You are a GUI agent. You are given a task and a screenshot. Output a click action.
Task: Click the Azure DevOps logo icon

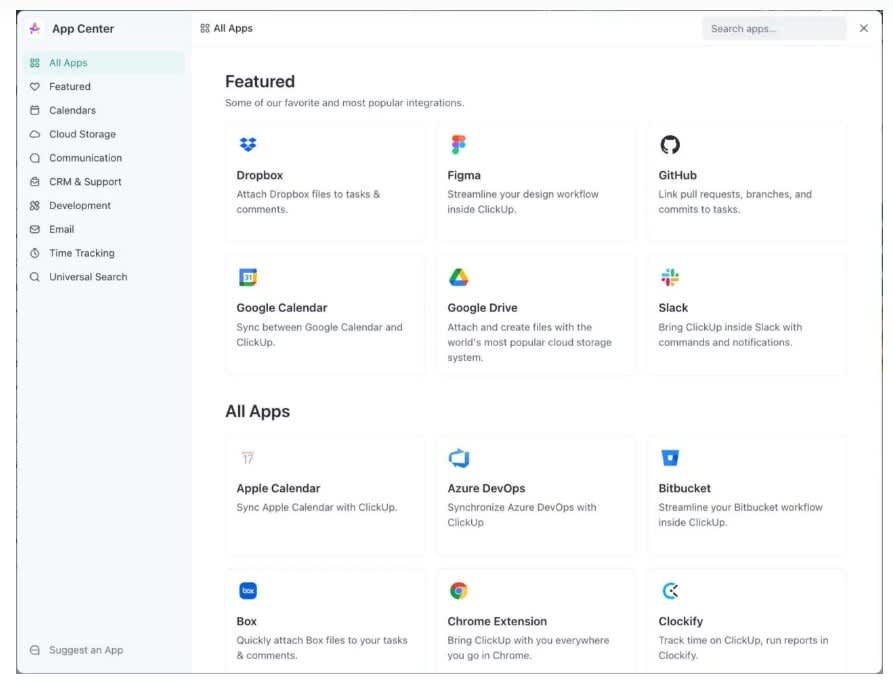458,458
